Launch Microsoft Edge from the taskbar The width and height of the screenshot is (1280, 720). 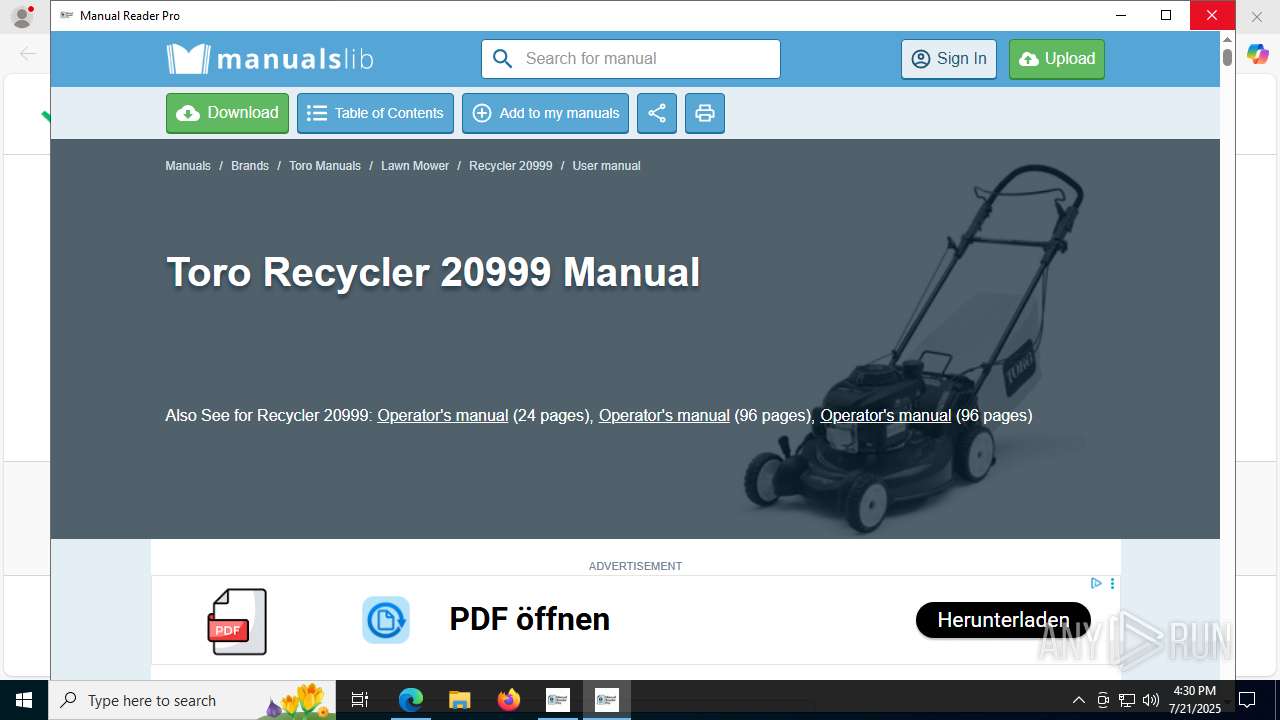[411, 700]
